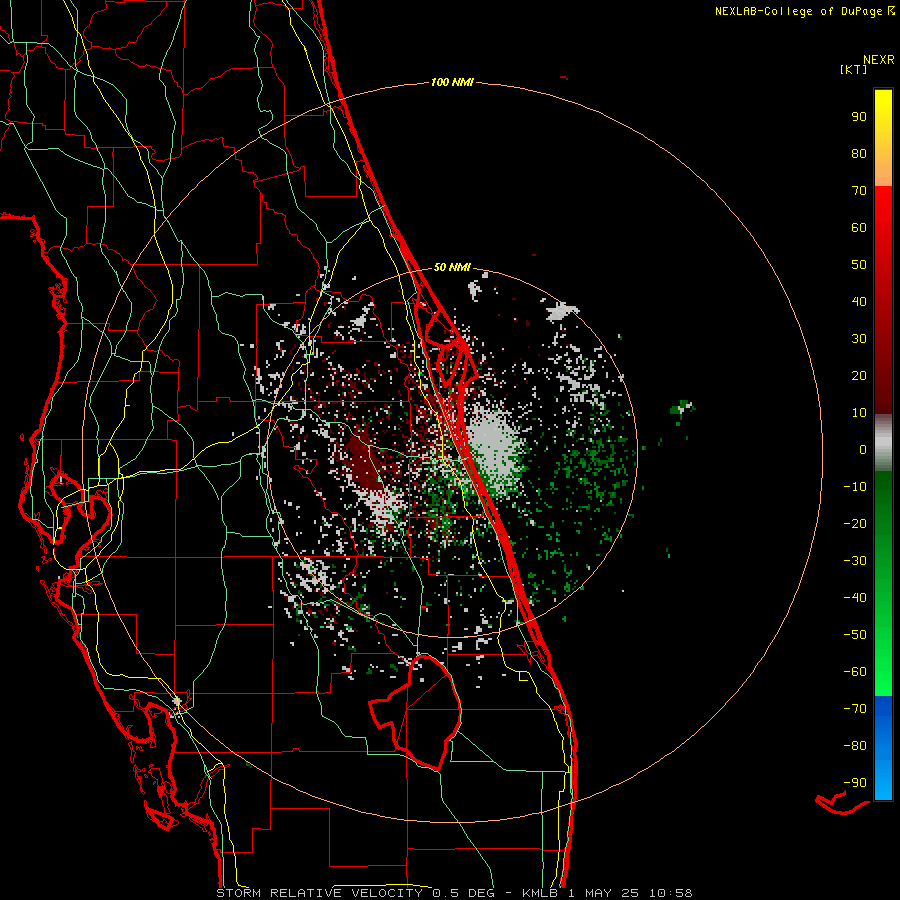Image resolution: width=900 pixels, height=900 pixels.
Task: Click the 20 value on the velocity scale
Action: pos(859,375)
